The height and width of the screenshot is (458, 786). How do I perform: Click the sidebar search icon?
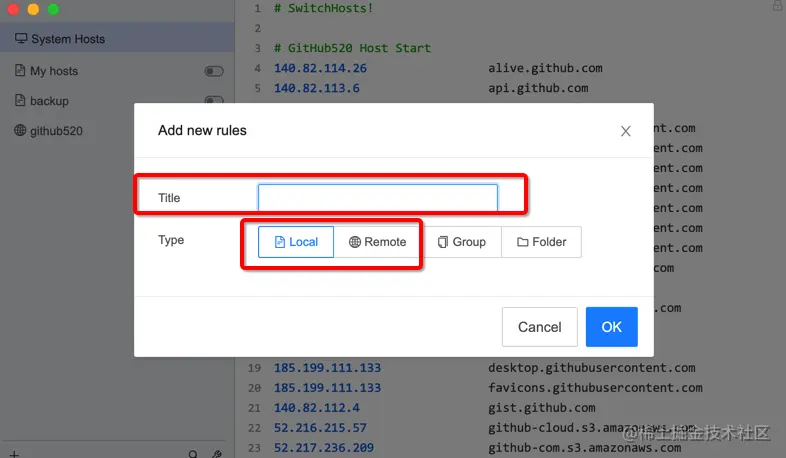193,454
